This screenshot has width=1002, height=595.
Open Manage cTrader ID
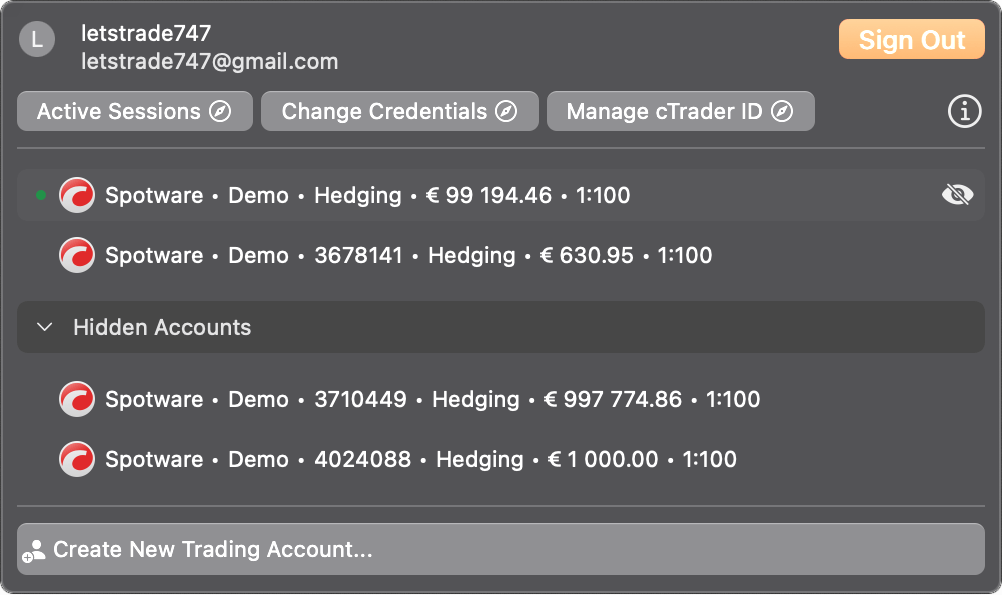click(x=681, y=111)
